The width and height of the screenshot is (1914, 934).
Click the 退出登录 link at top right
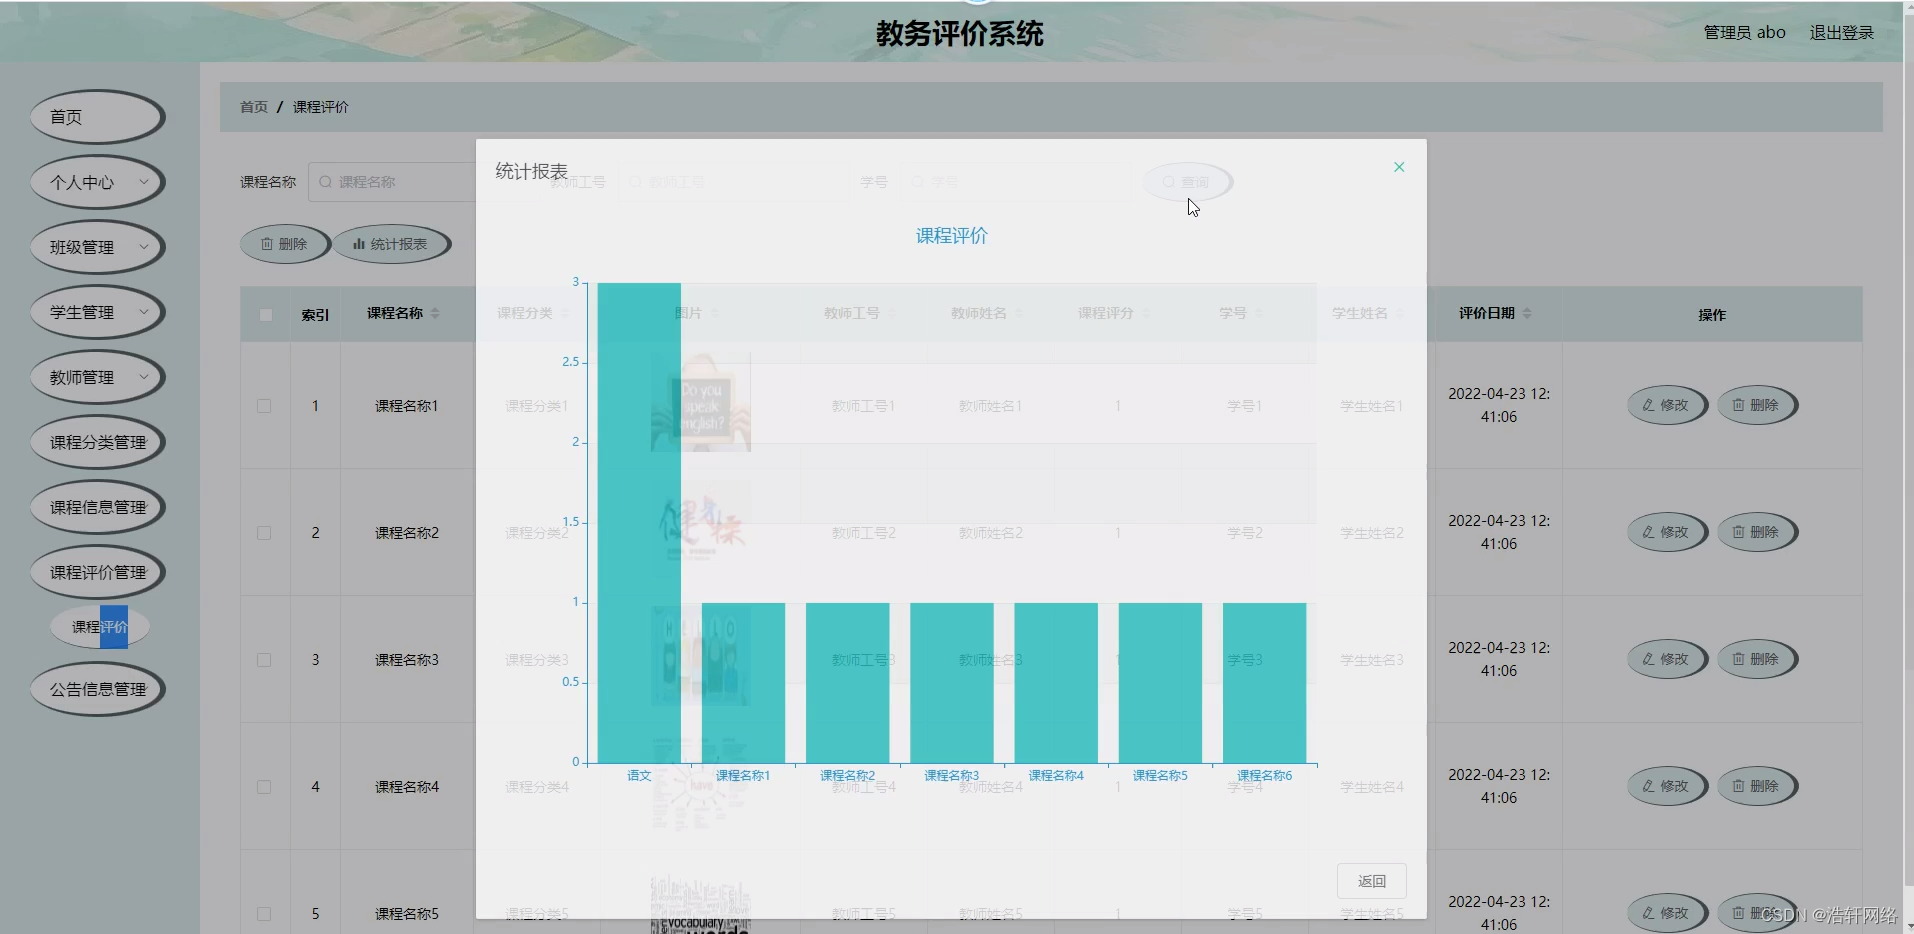point(1841,31)
